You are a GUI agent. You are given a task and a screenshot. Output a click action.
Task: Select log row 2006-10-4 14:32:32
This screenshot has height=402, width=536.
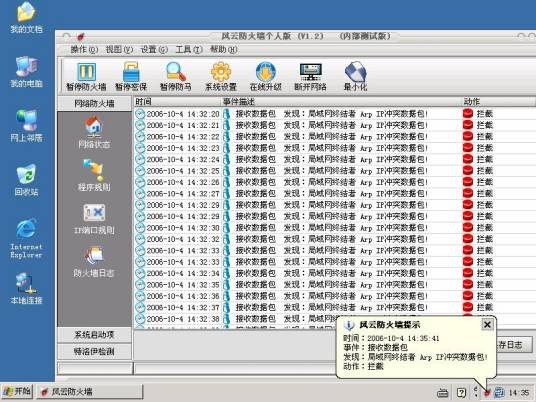334,239
